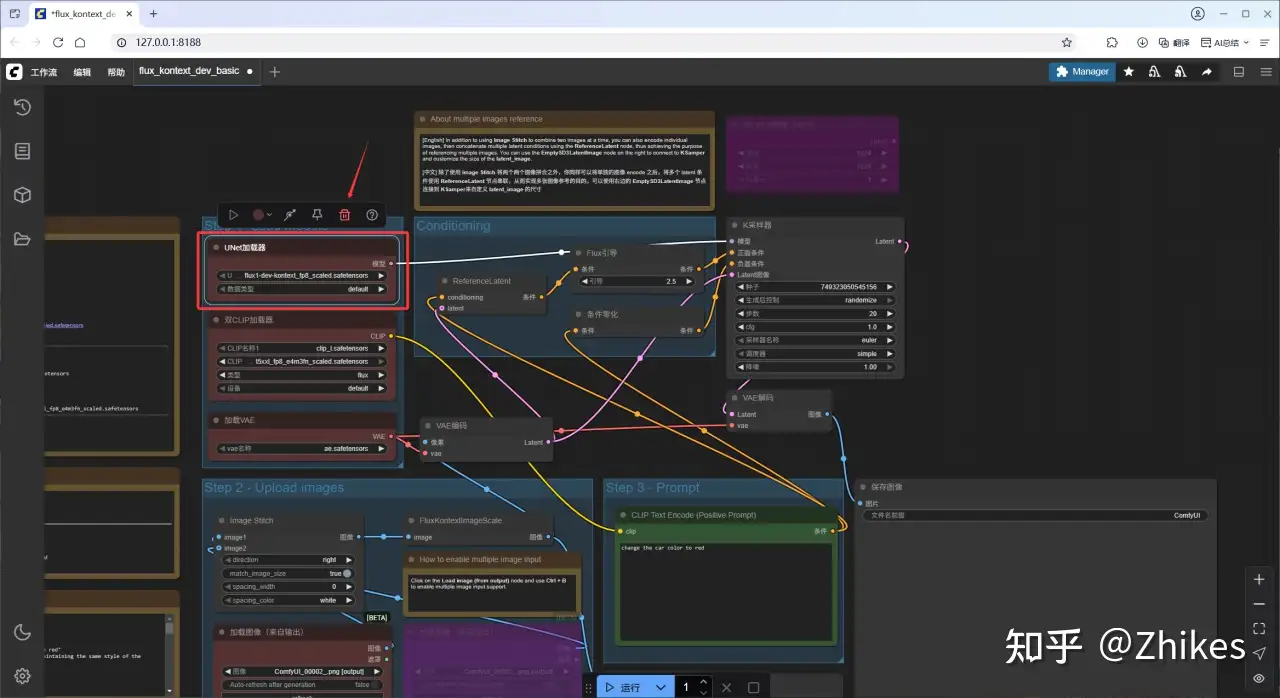Collapse the ReferenceLatent node dot
1280x698 pixels.
tap(444, 281)
